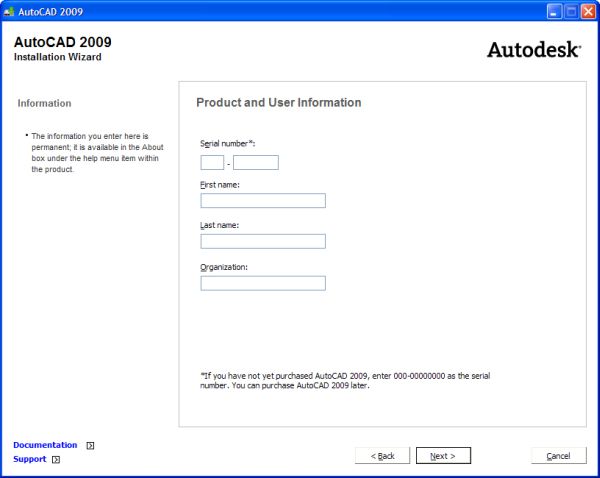Click the AutoCAD 2009 title bar icon
The width and height of the screenshot is (600, 478).
(x=9, y=12)
